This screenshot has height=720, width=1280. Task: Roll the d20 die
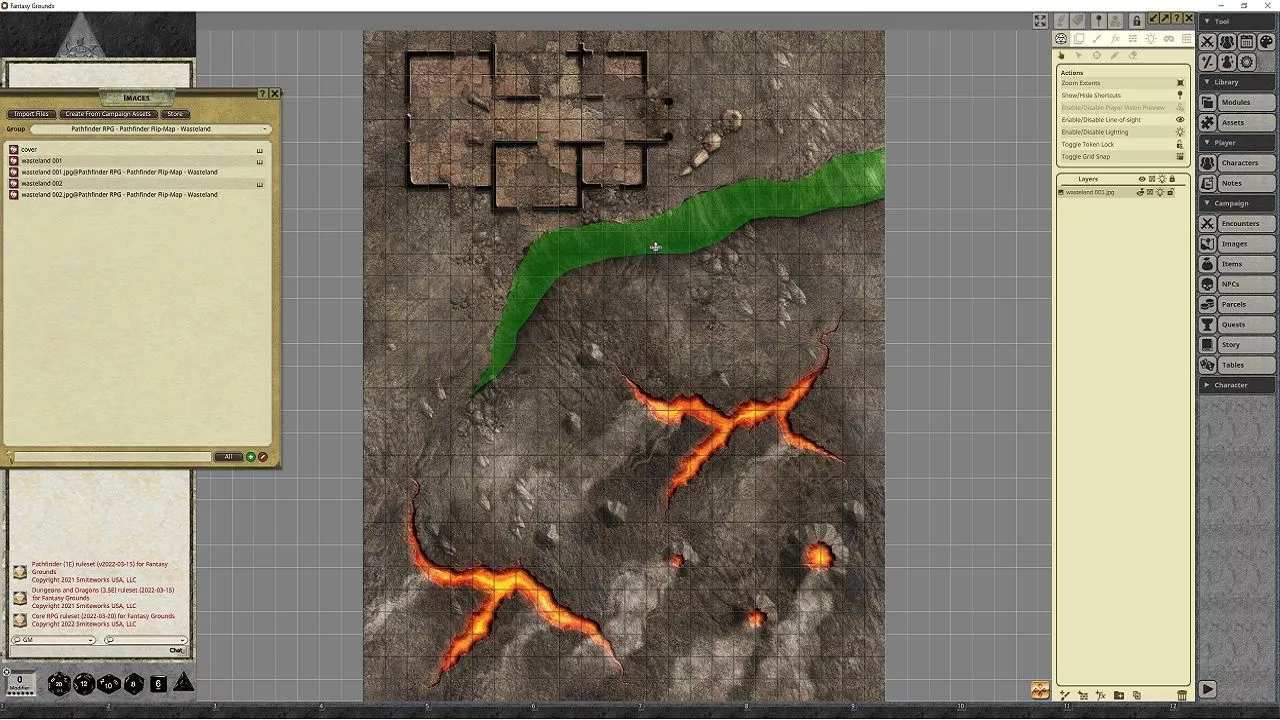coord(59,684)
